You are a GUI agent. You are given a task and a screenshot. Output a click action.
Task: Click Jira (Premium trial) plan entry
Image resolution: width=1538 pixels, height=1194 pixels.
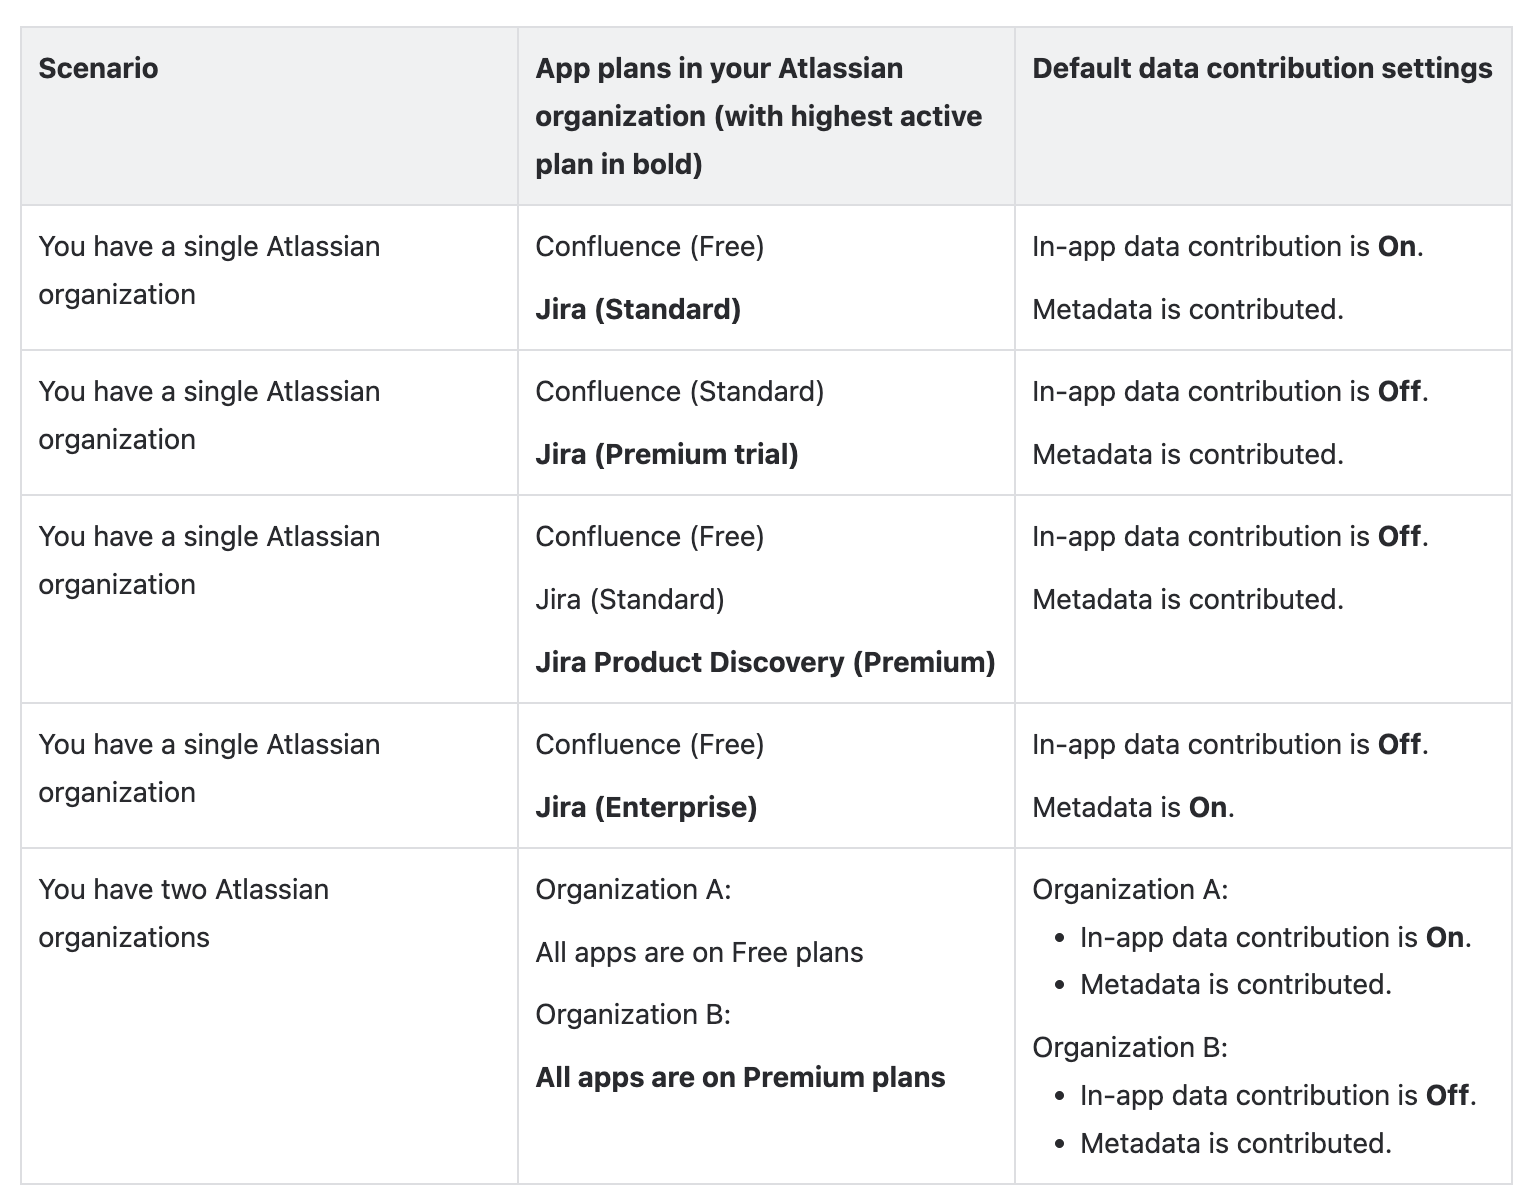pos(667,454)
